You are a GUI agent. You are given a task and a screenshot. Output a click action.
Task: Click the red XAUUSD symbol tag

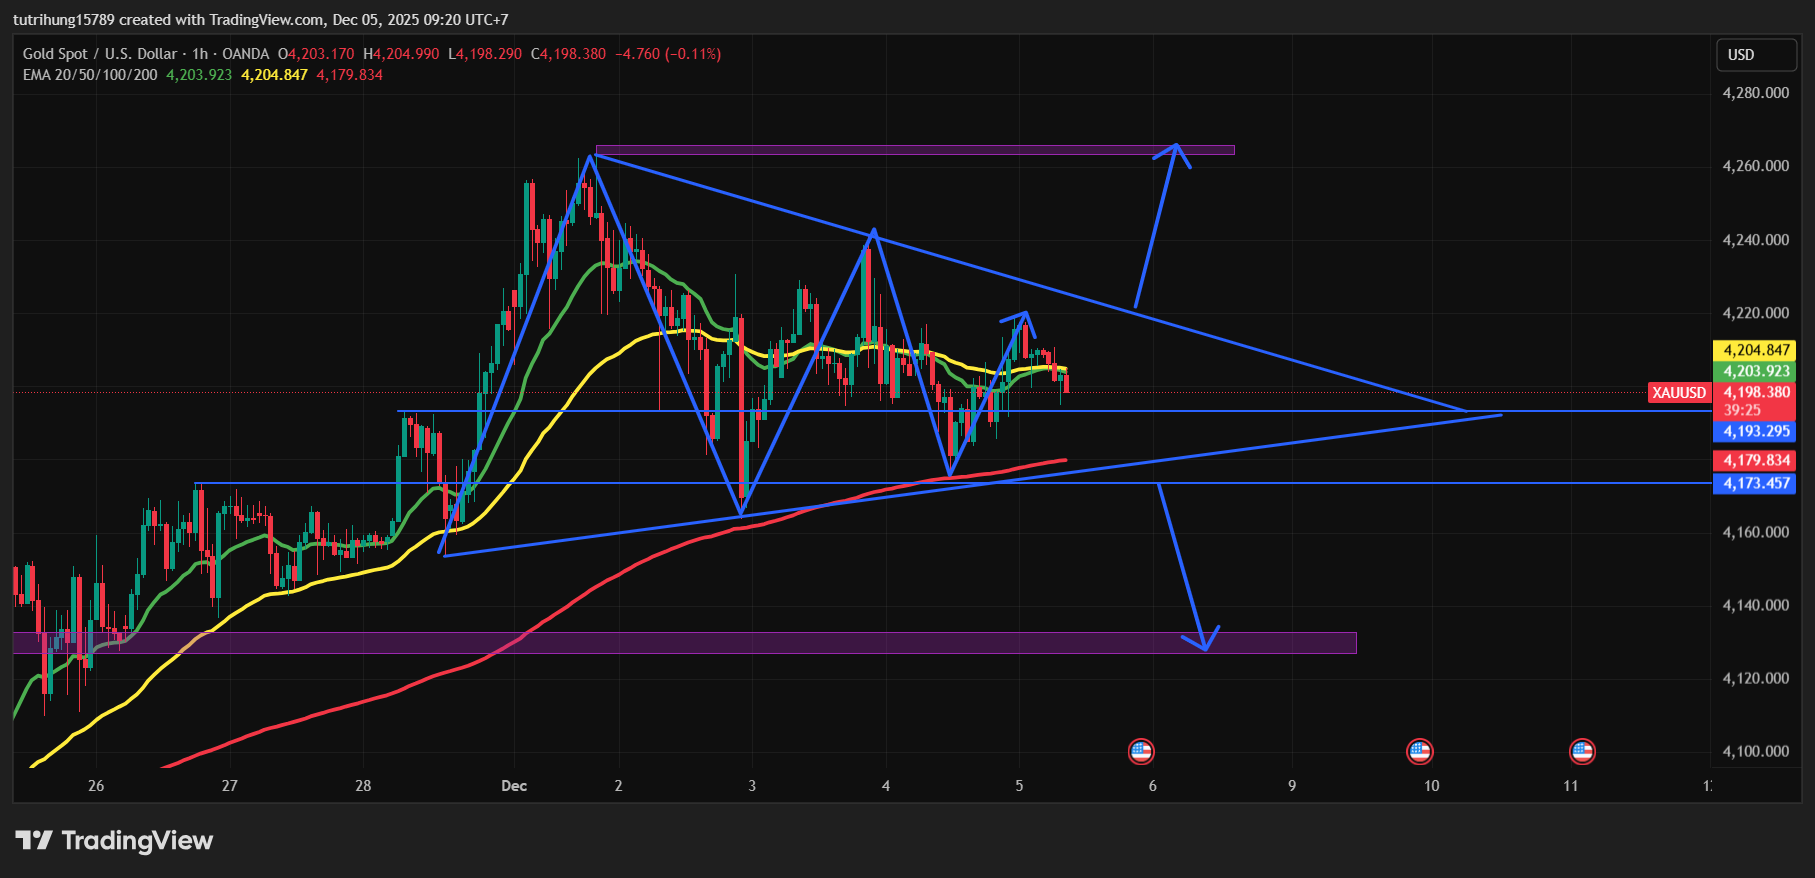tap(1679, 393)
